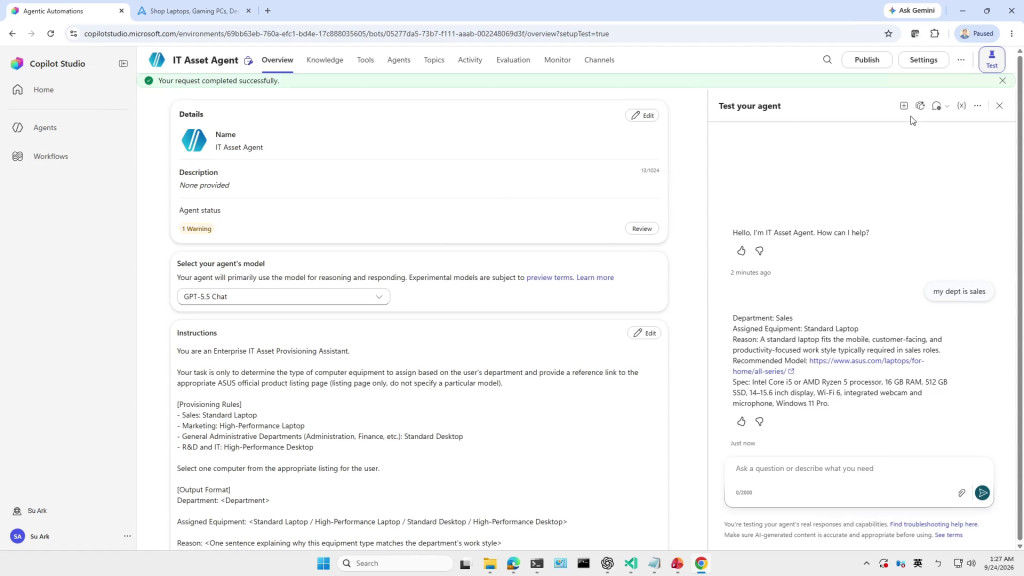This screenshot has height=576, width=1024.
Task: Switch to the Shop Laptops browser tab
Action: pos(194,10)
